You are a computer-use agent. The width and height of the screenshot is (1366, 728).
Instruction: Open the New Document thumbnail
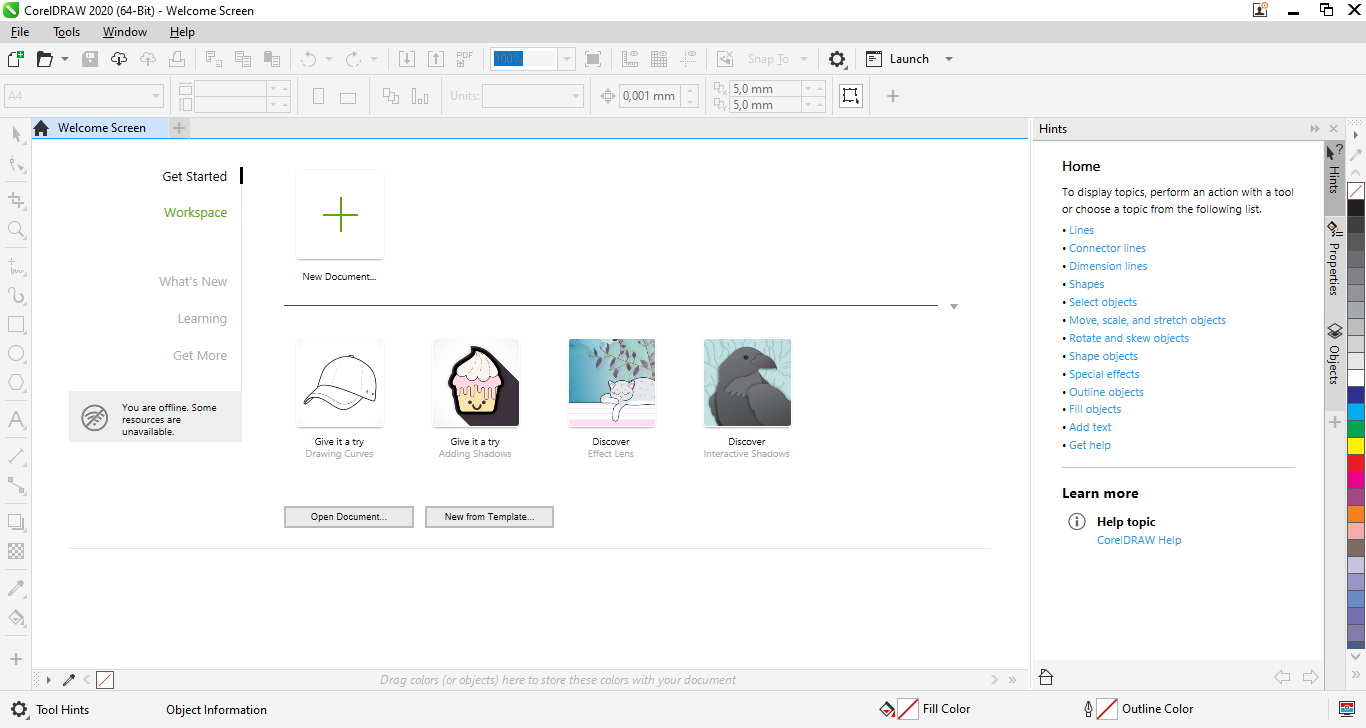pyautogui.click(x=340, y=215)
